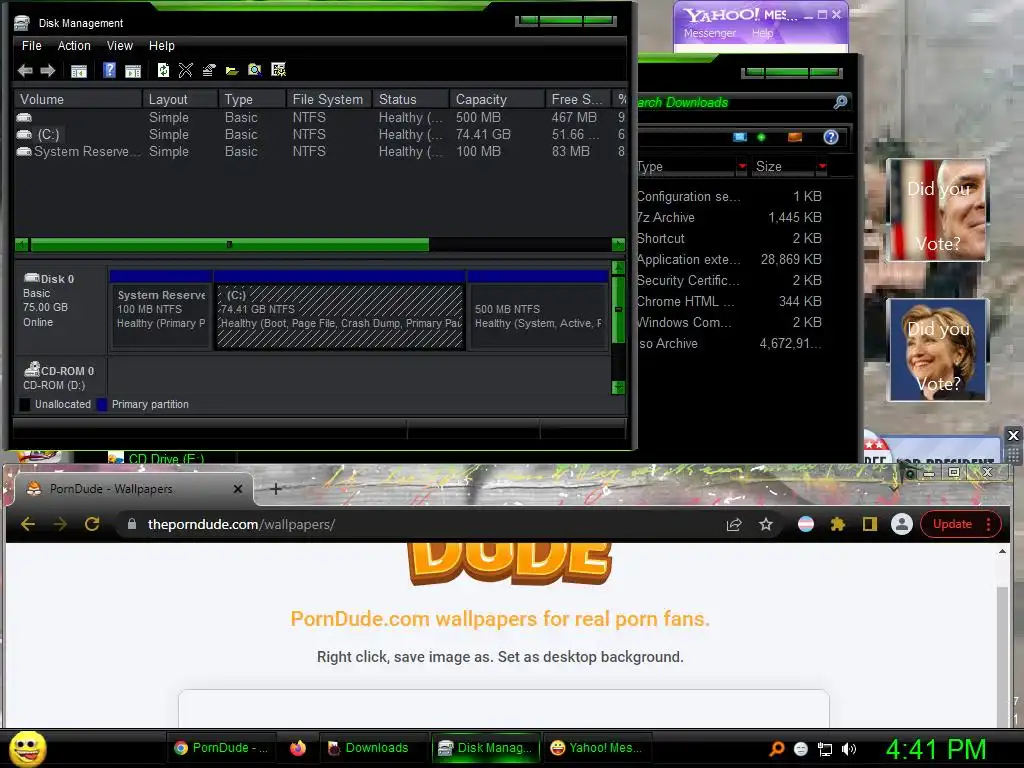Viewport: 1024px width, 768px height.
Task: Go back in Disk Management toolbar
Action: (25, 71)
